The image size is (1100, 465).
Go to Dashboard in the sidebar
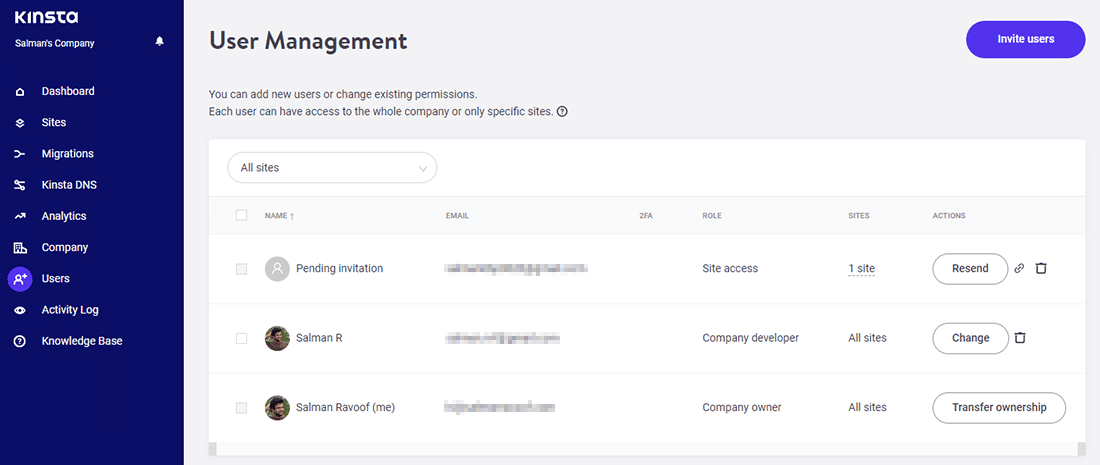tap(68, 91)
